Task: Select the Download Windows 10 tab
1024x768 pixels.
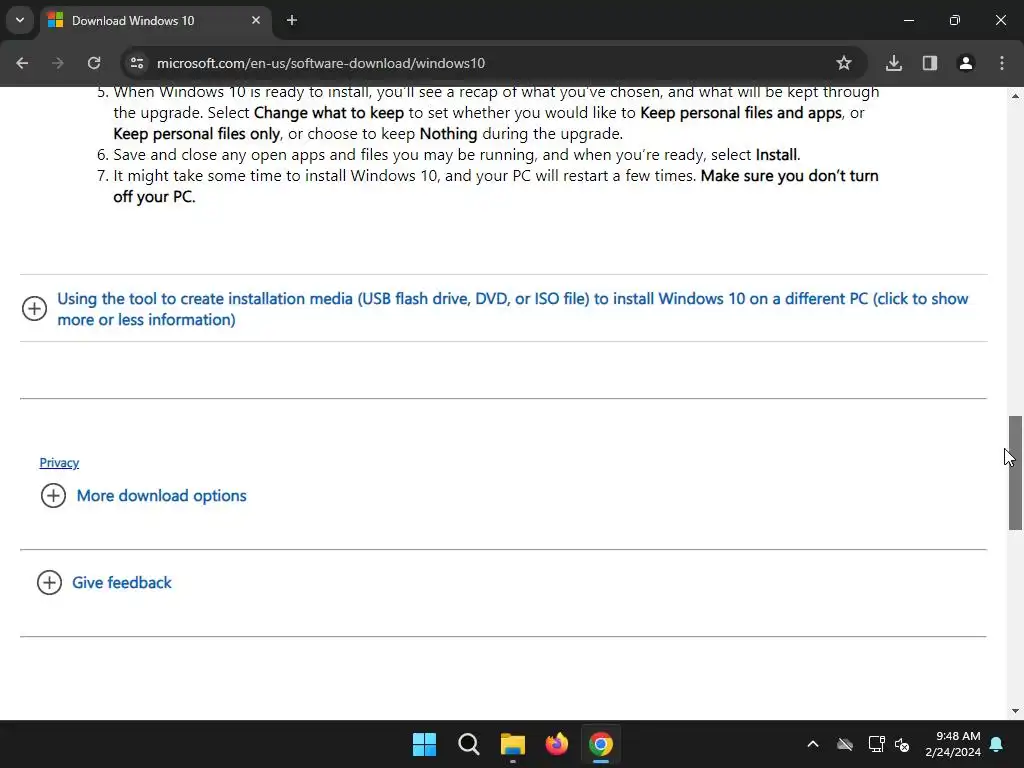Action: click(x=155, y=20)
